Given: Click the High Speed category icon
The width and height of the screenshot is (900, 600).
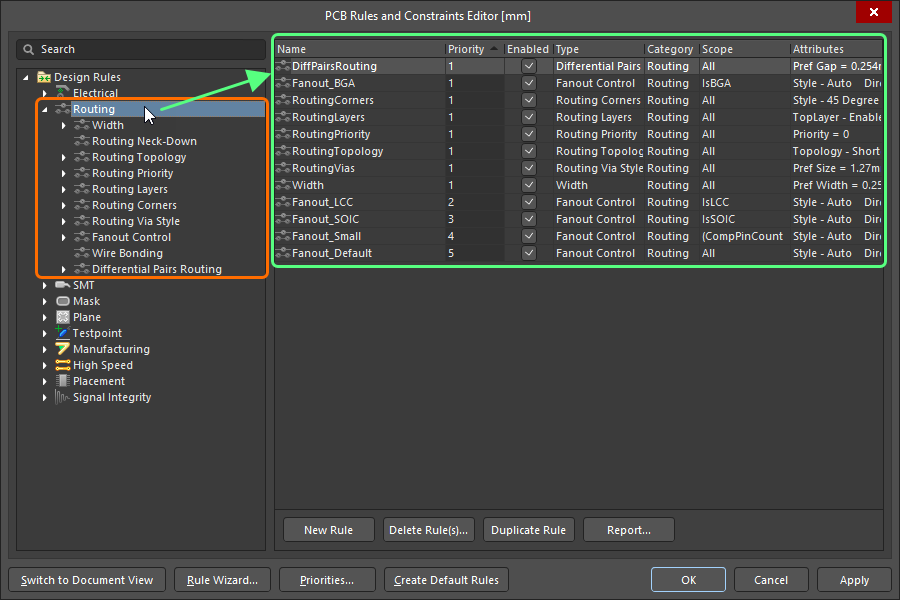Looking at the screenshot, I should click(63, 365).
